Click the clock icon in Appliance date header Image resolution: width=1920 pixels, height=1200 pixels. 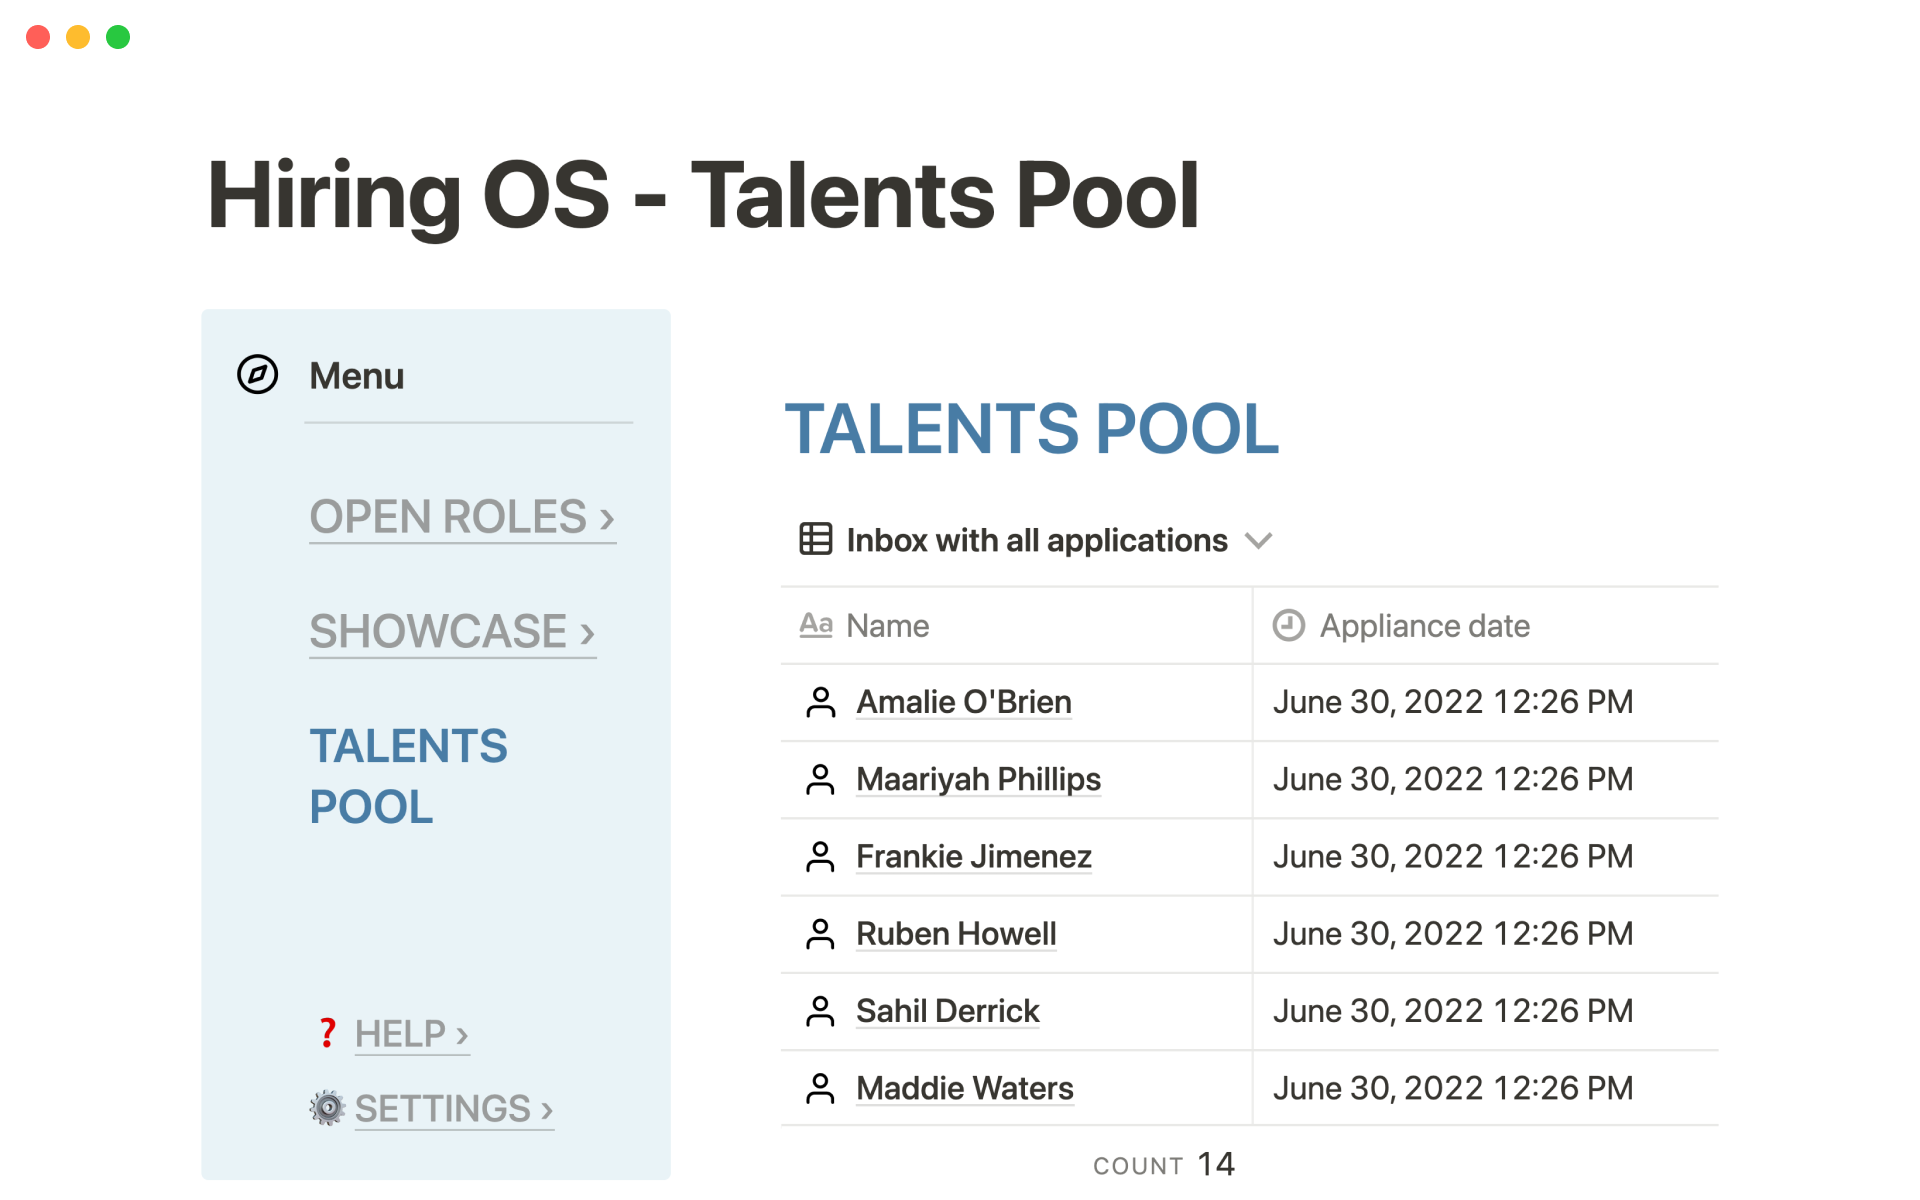1288,626
